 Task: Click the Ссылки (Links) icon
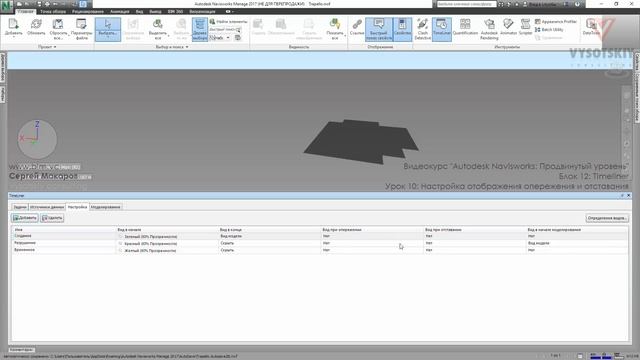pos(357,28)
